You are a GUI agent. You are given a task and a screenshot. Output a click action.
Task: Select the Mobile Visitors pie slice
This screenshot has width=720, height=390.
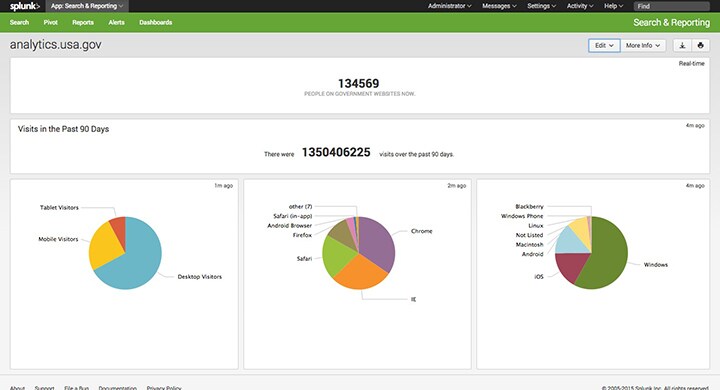click(x=103, y=248)
